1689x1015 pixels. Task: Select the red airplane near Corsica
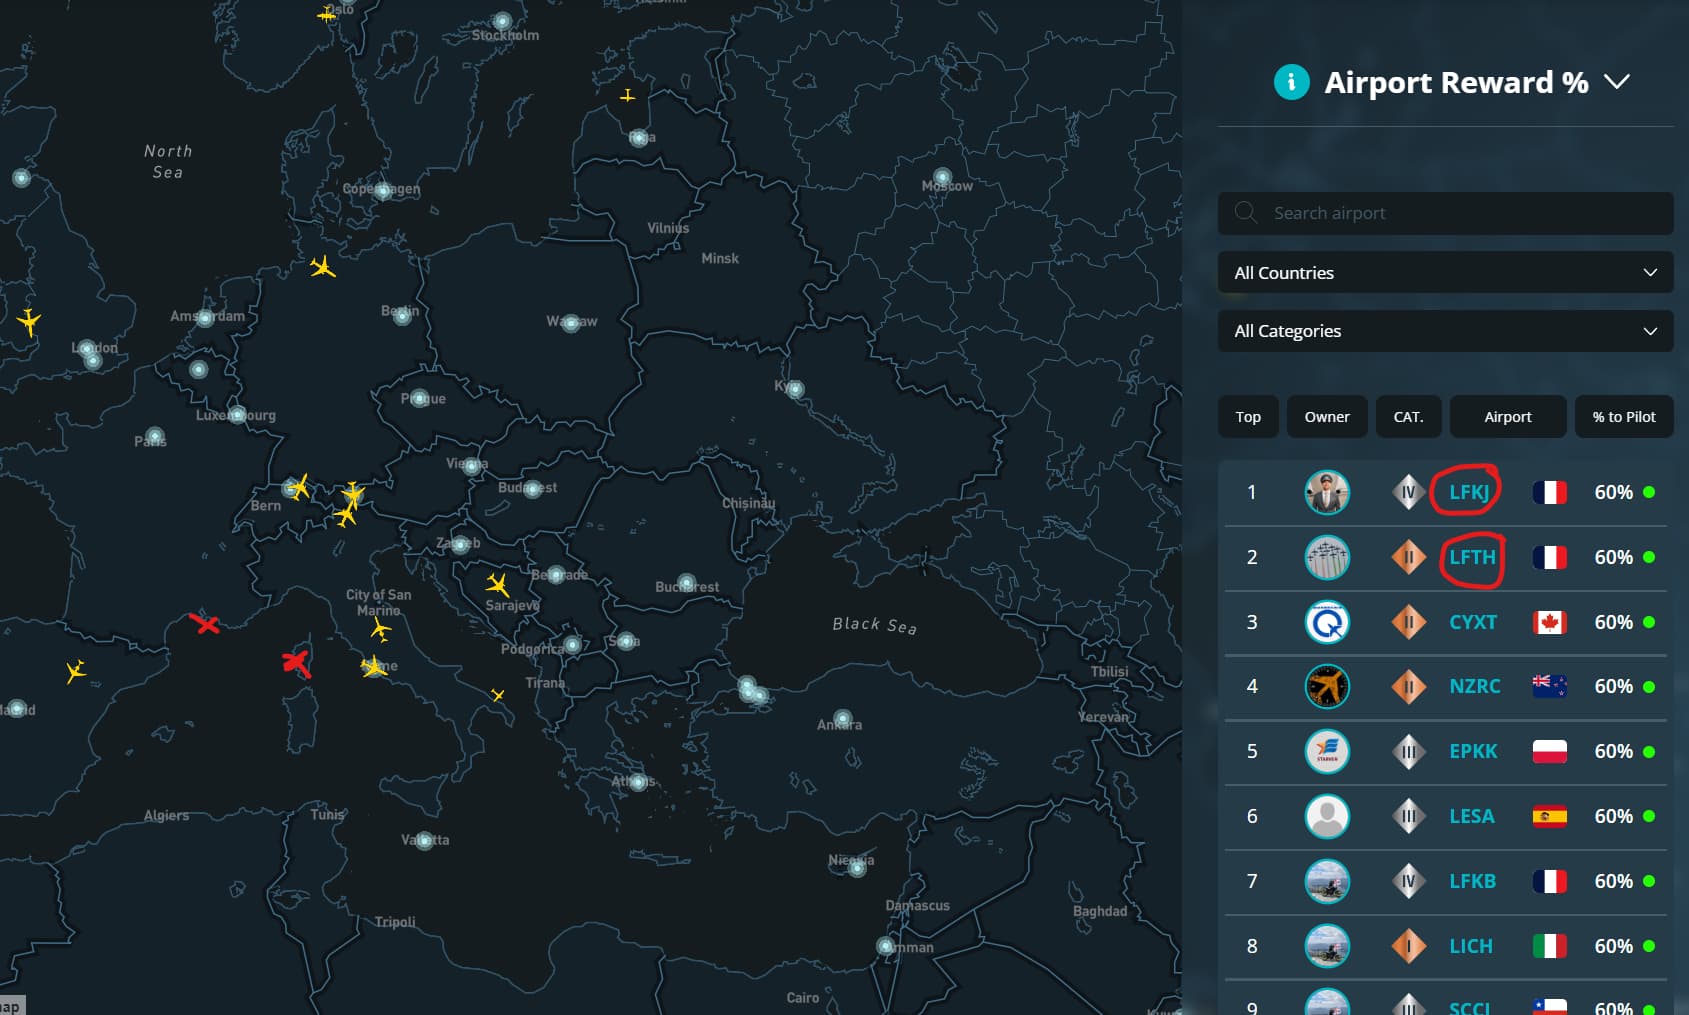(x=296, y=662)
